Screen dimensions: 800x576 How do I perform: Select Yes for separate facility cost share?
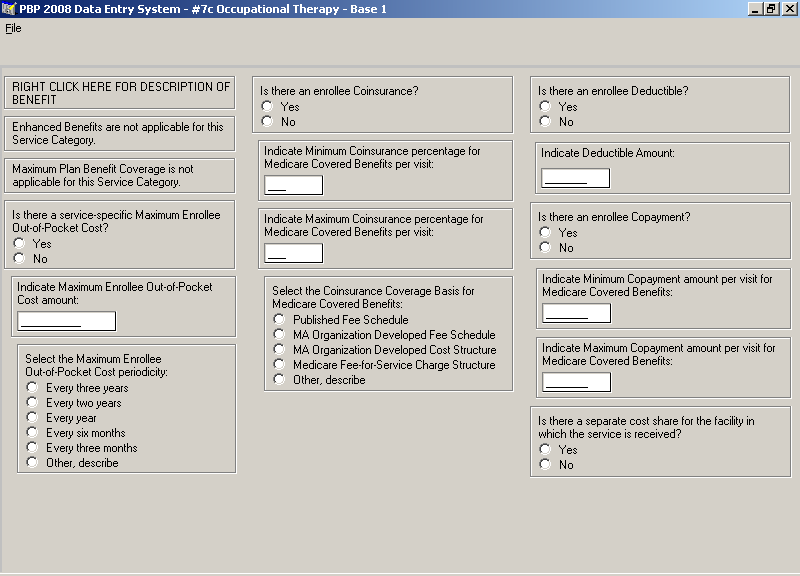click(545, 449)
